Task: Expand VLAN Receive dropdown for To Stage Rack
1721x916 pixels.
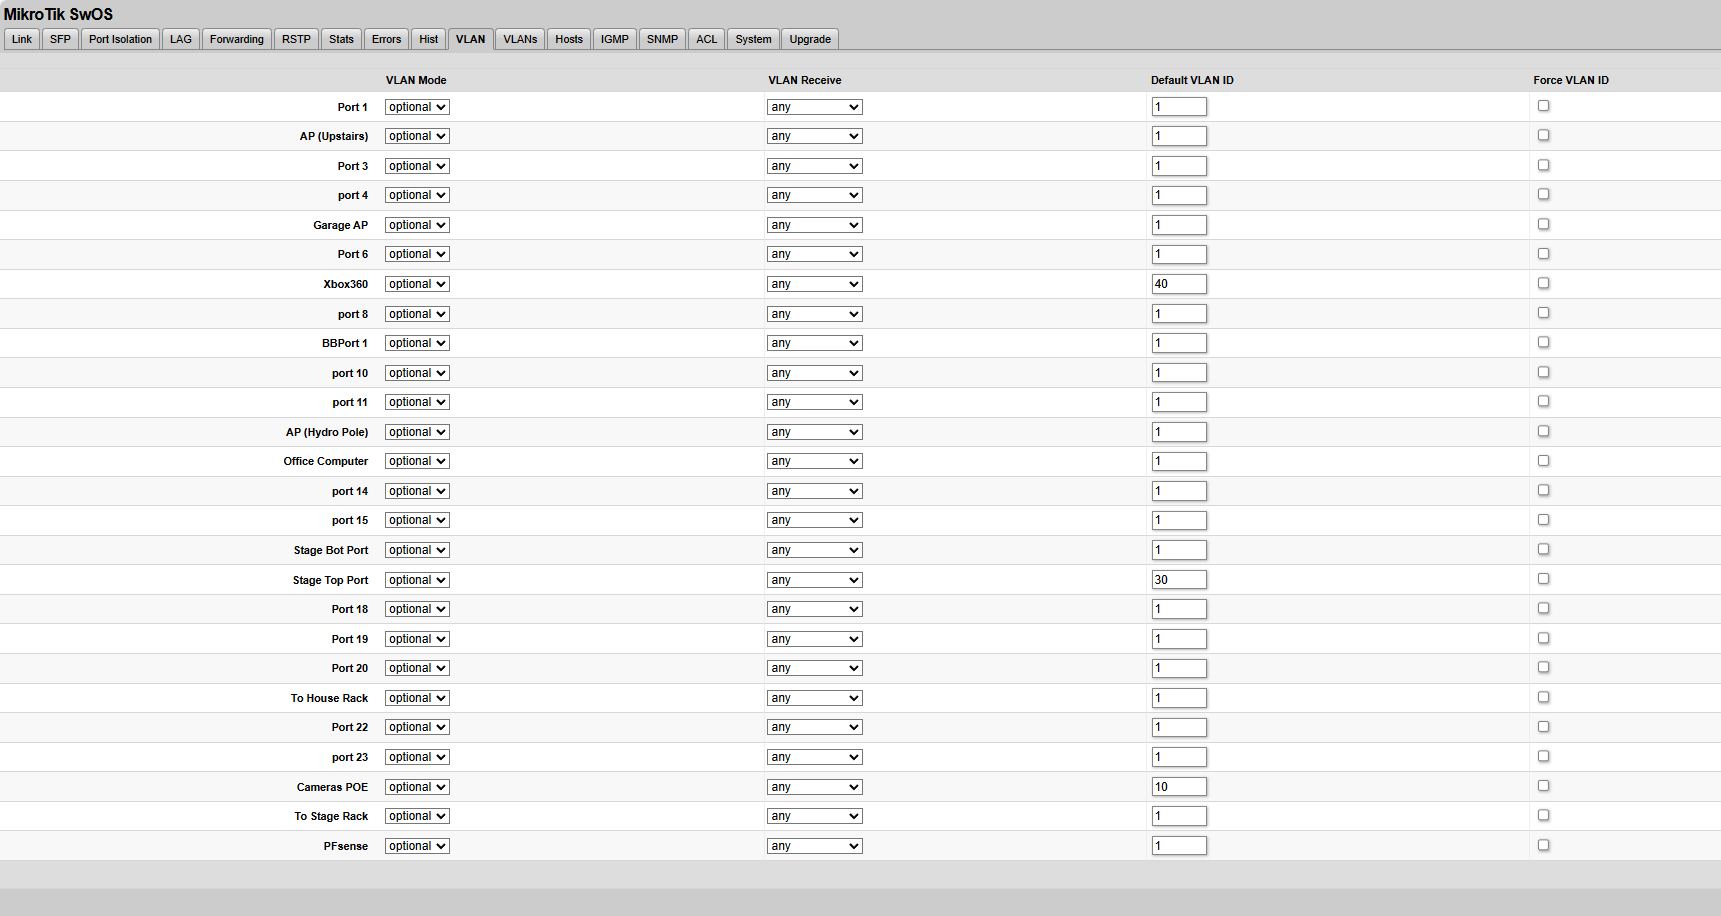Action: pyautogui.click(x=815, y=816)
